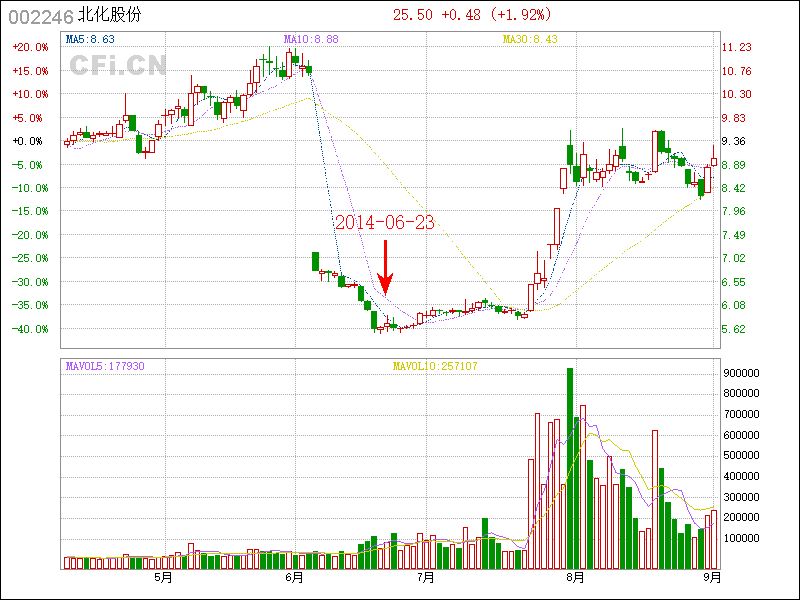
Task: Click the 500000 volume axis label
Action: tap(741, 455)
